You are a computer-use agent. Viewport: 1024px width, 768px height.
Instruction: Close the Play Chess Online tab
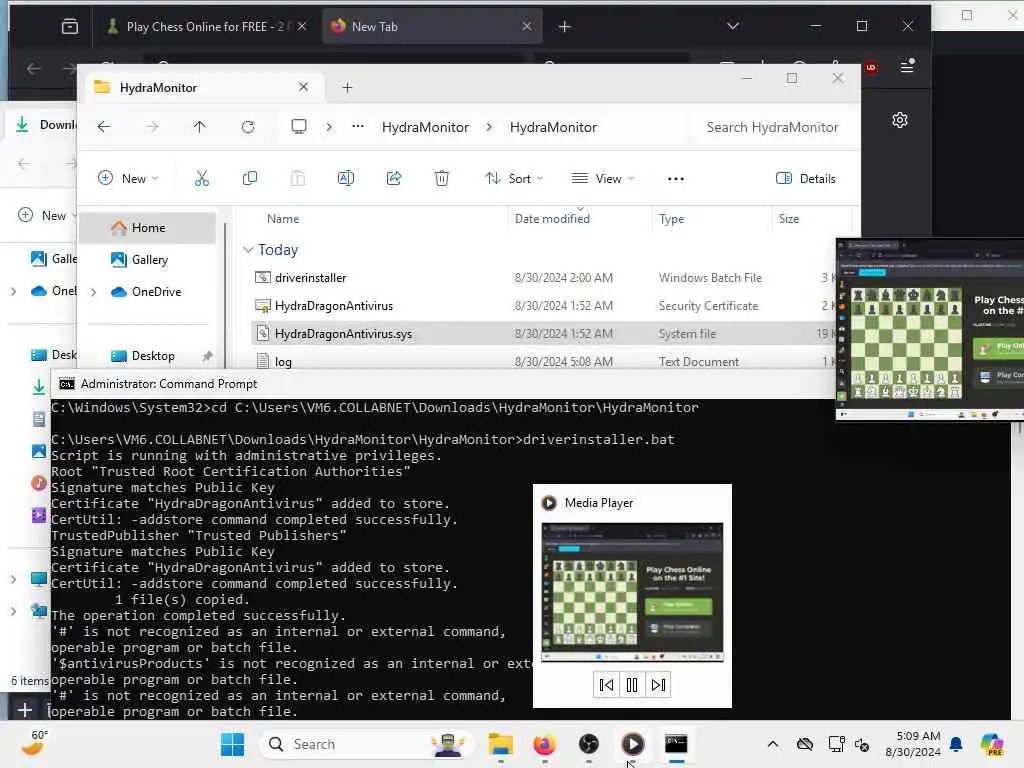coord(302,26)
